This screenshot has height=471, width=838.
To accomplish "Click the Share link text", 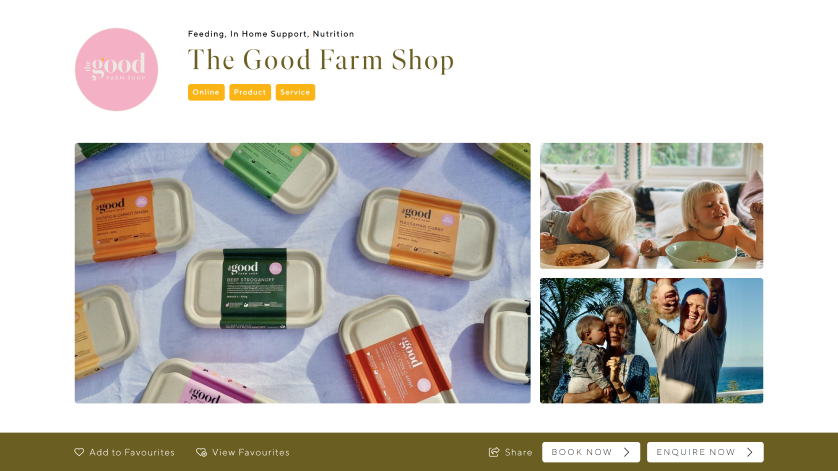I will click(x=518, y=452).
